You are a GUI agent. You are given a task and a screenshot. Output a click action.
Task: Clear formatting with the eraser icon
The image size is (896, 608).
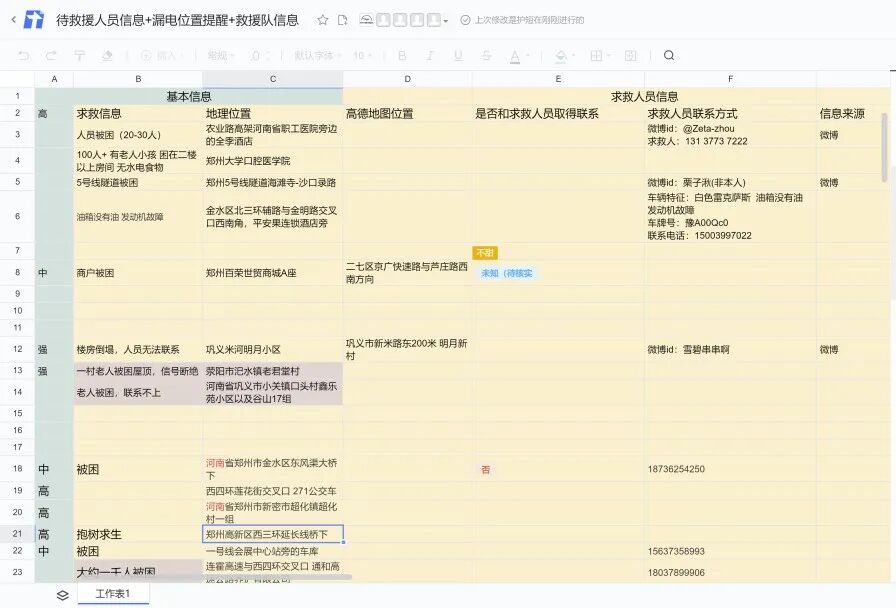[x=107, y=55]
